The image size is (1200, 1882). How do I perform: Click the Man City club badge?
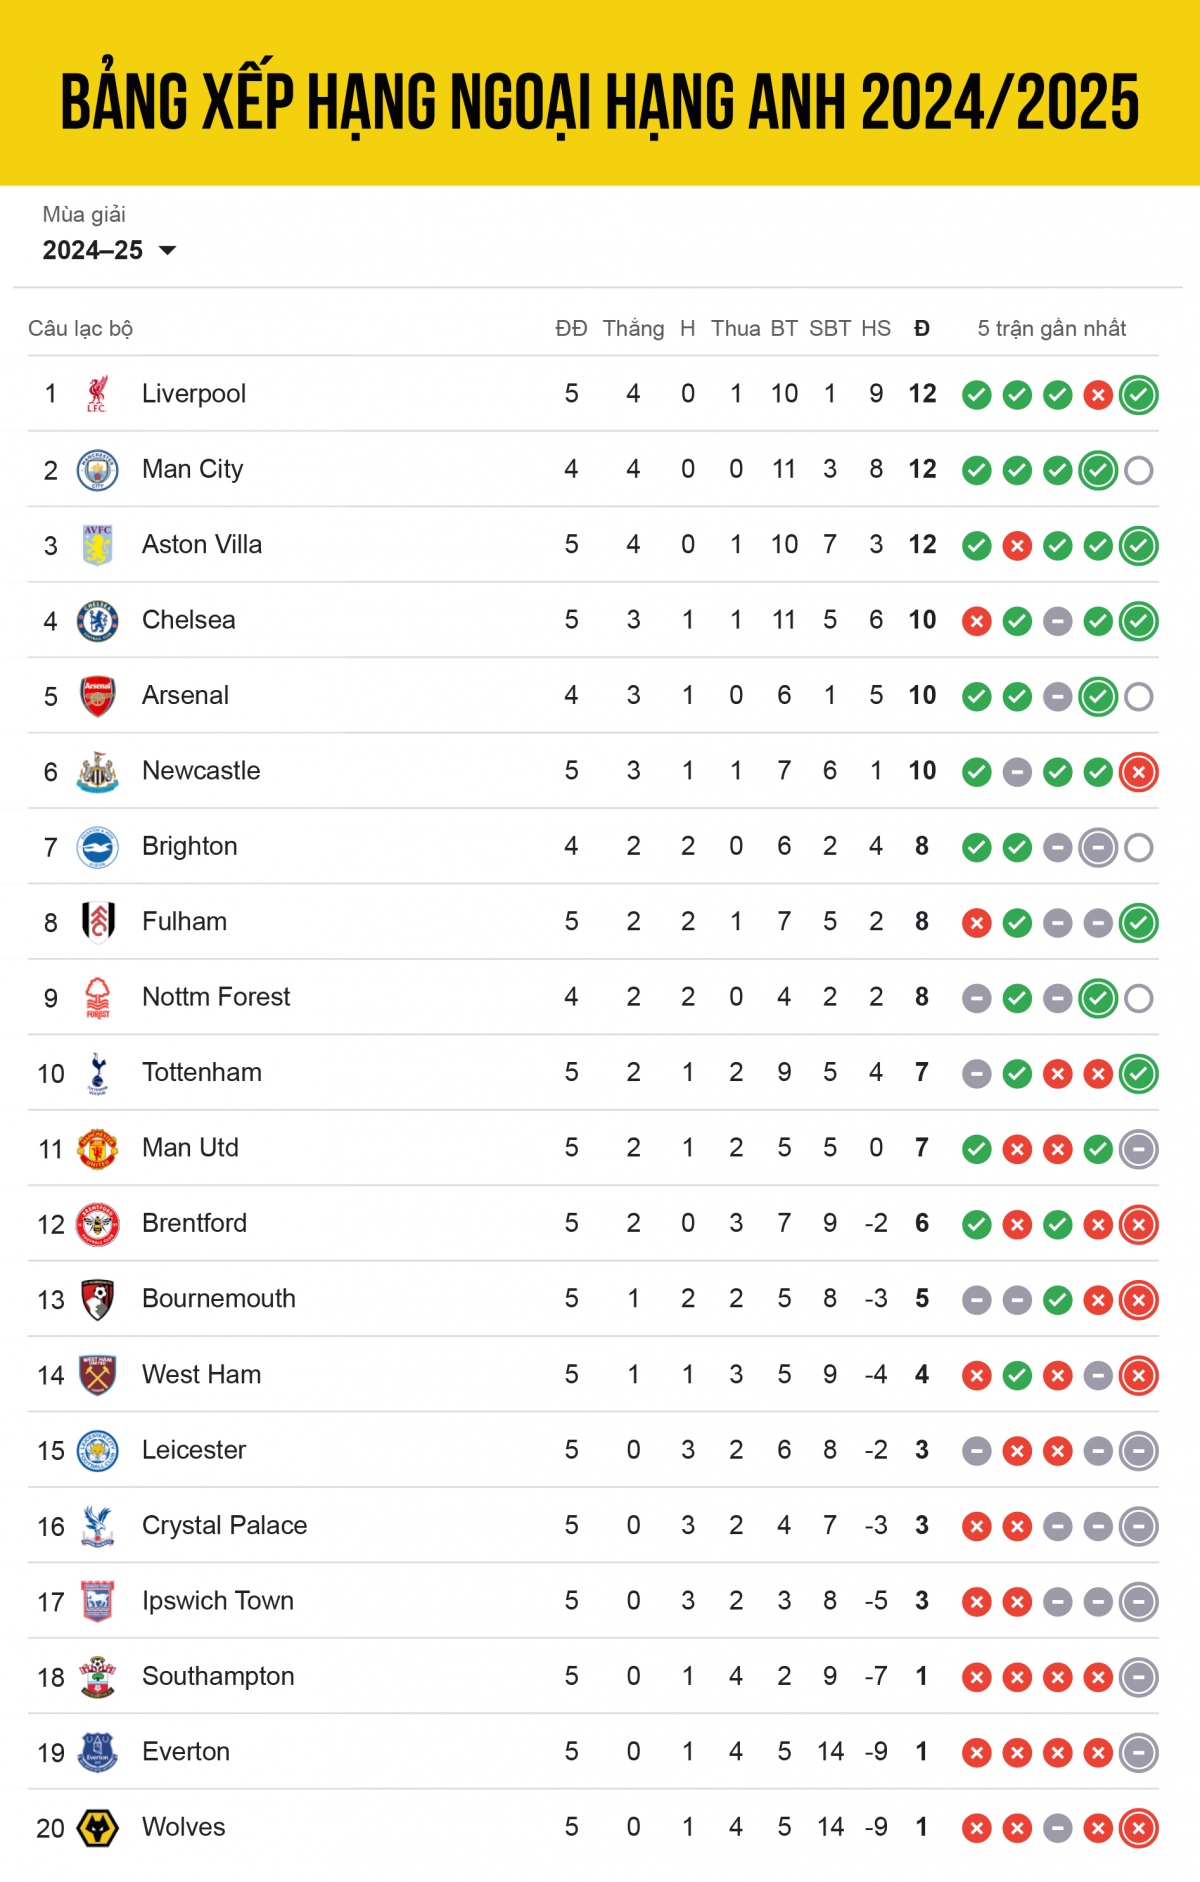point(97,470)
